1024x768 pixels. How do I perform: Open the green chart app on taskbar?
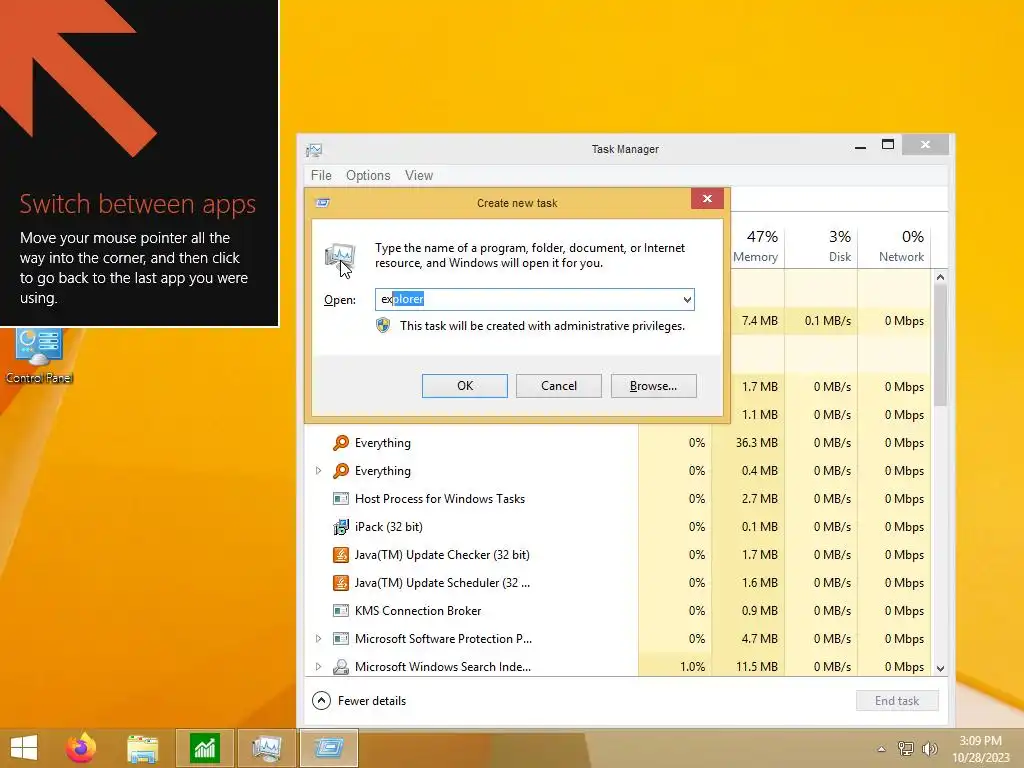204,748
